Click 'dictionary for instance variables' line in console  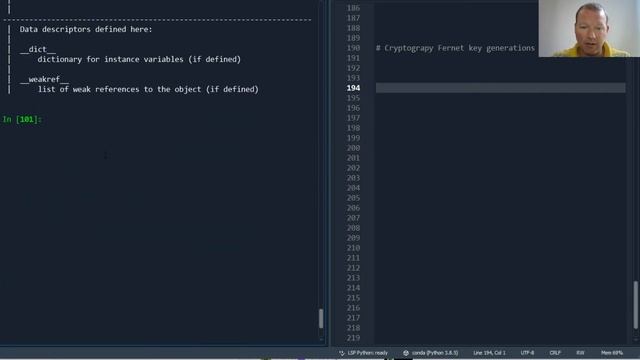pos(139,59)
